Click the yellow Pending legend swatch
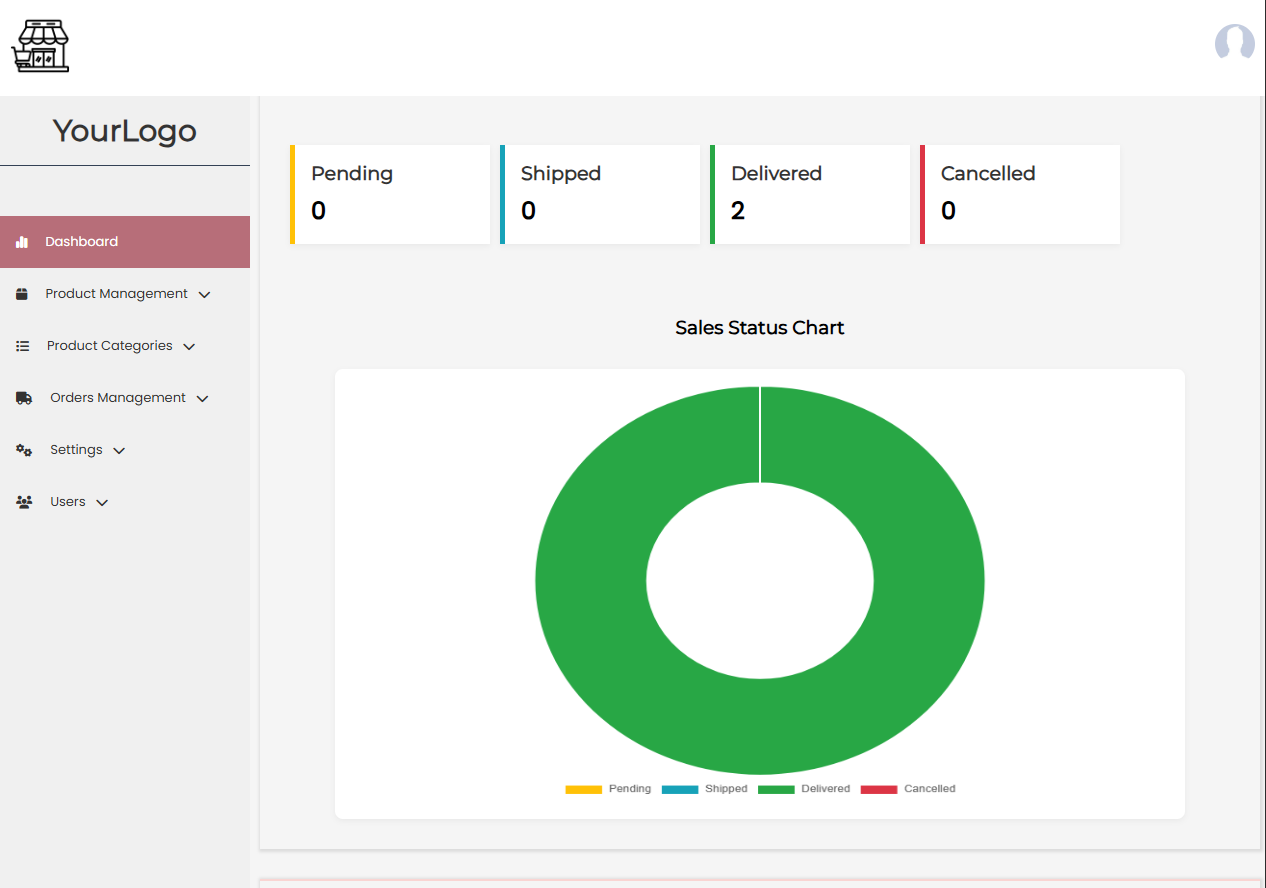1266x888 pixels. pyautogui.click(x=583, y=789)
